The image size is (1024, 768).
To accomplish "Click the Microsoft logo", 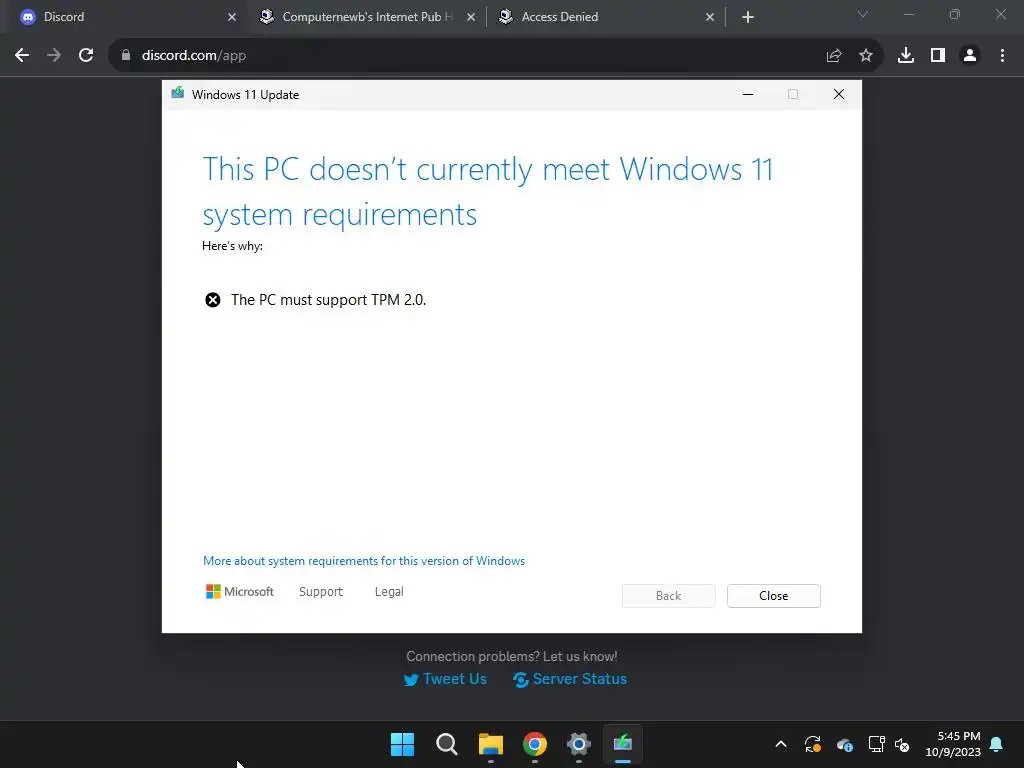I will pyautogui.click(x=240, y=592).
